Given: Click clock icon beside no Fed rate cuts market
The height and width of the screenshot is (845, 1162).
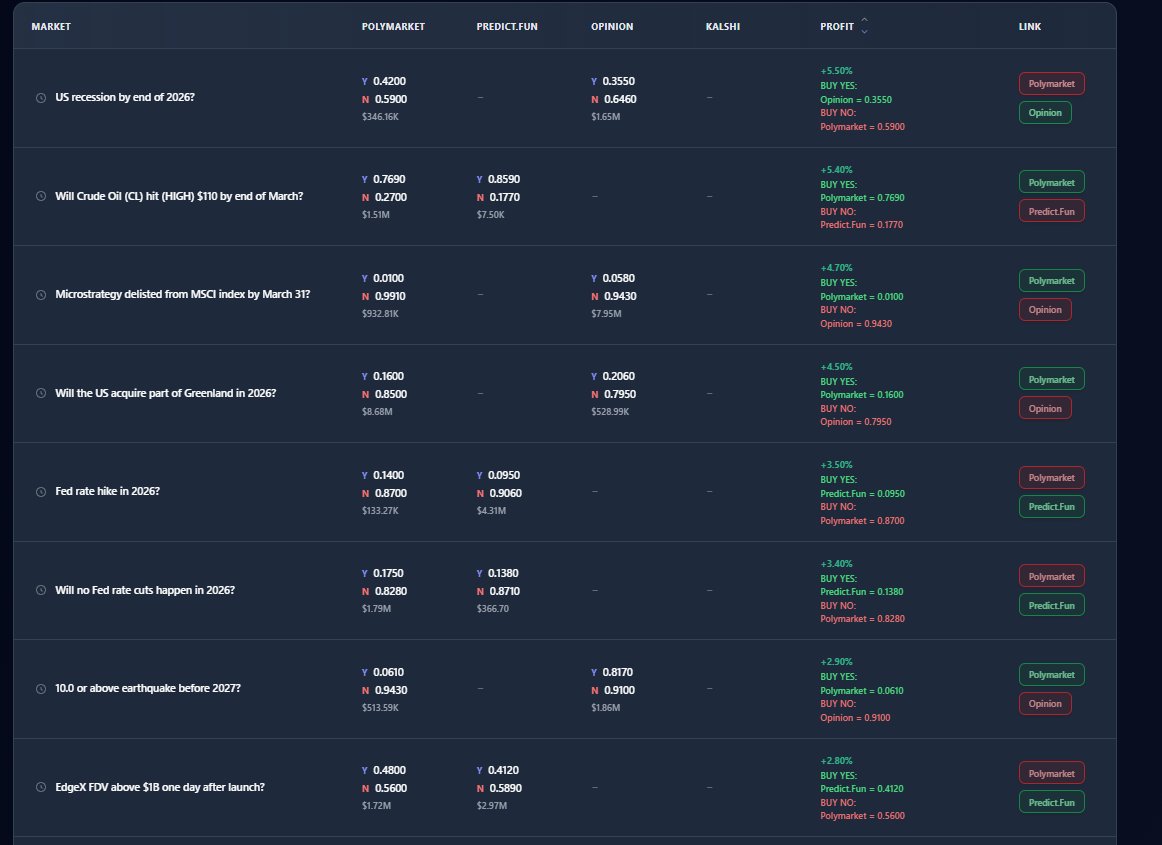Looking at the screenshot, I should [x=41, y=590].
